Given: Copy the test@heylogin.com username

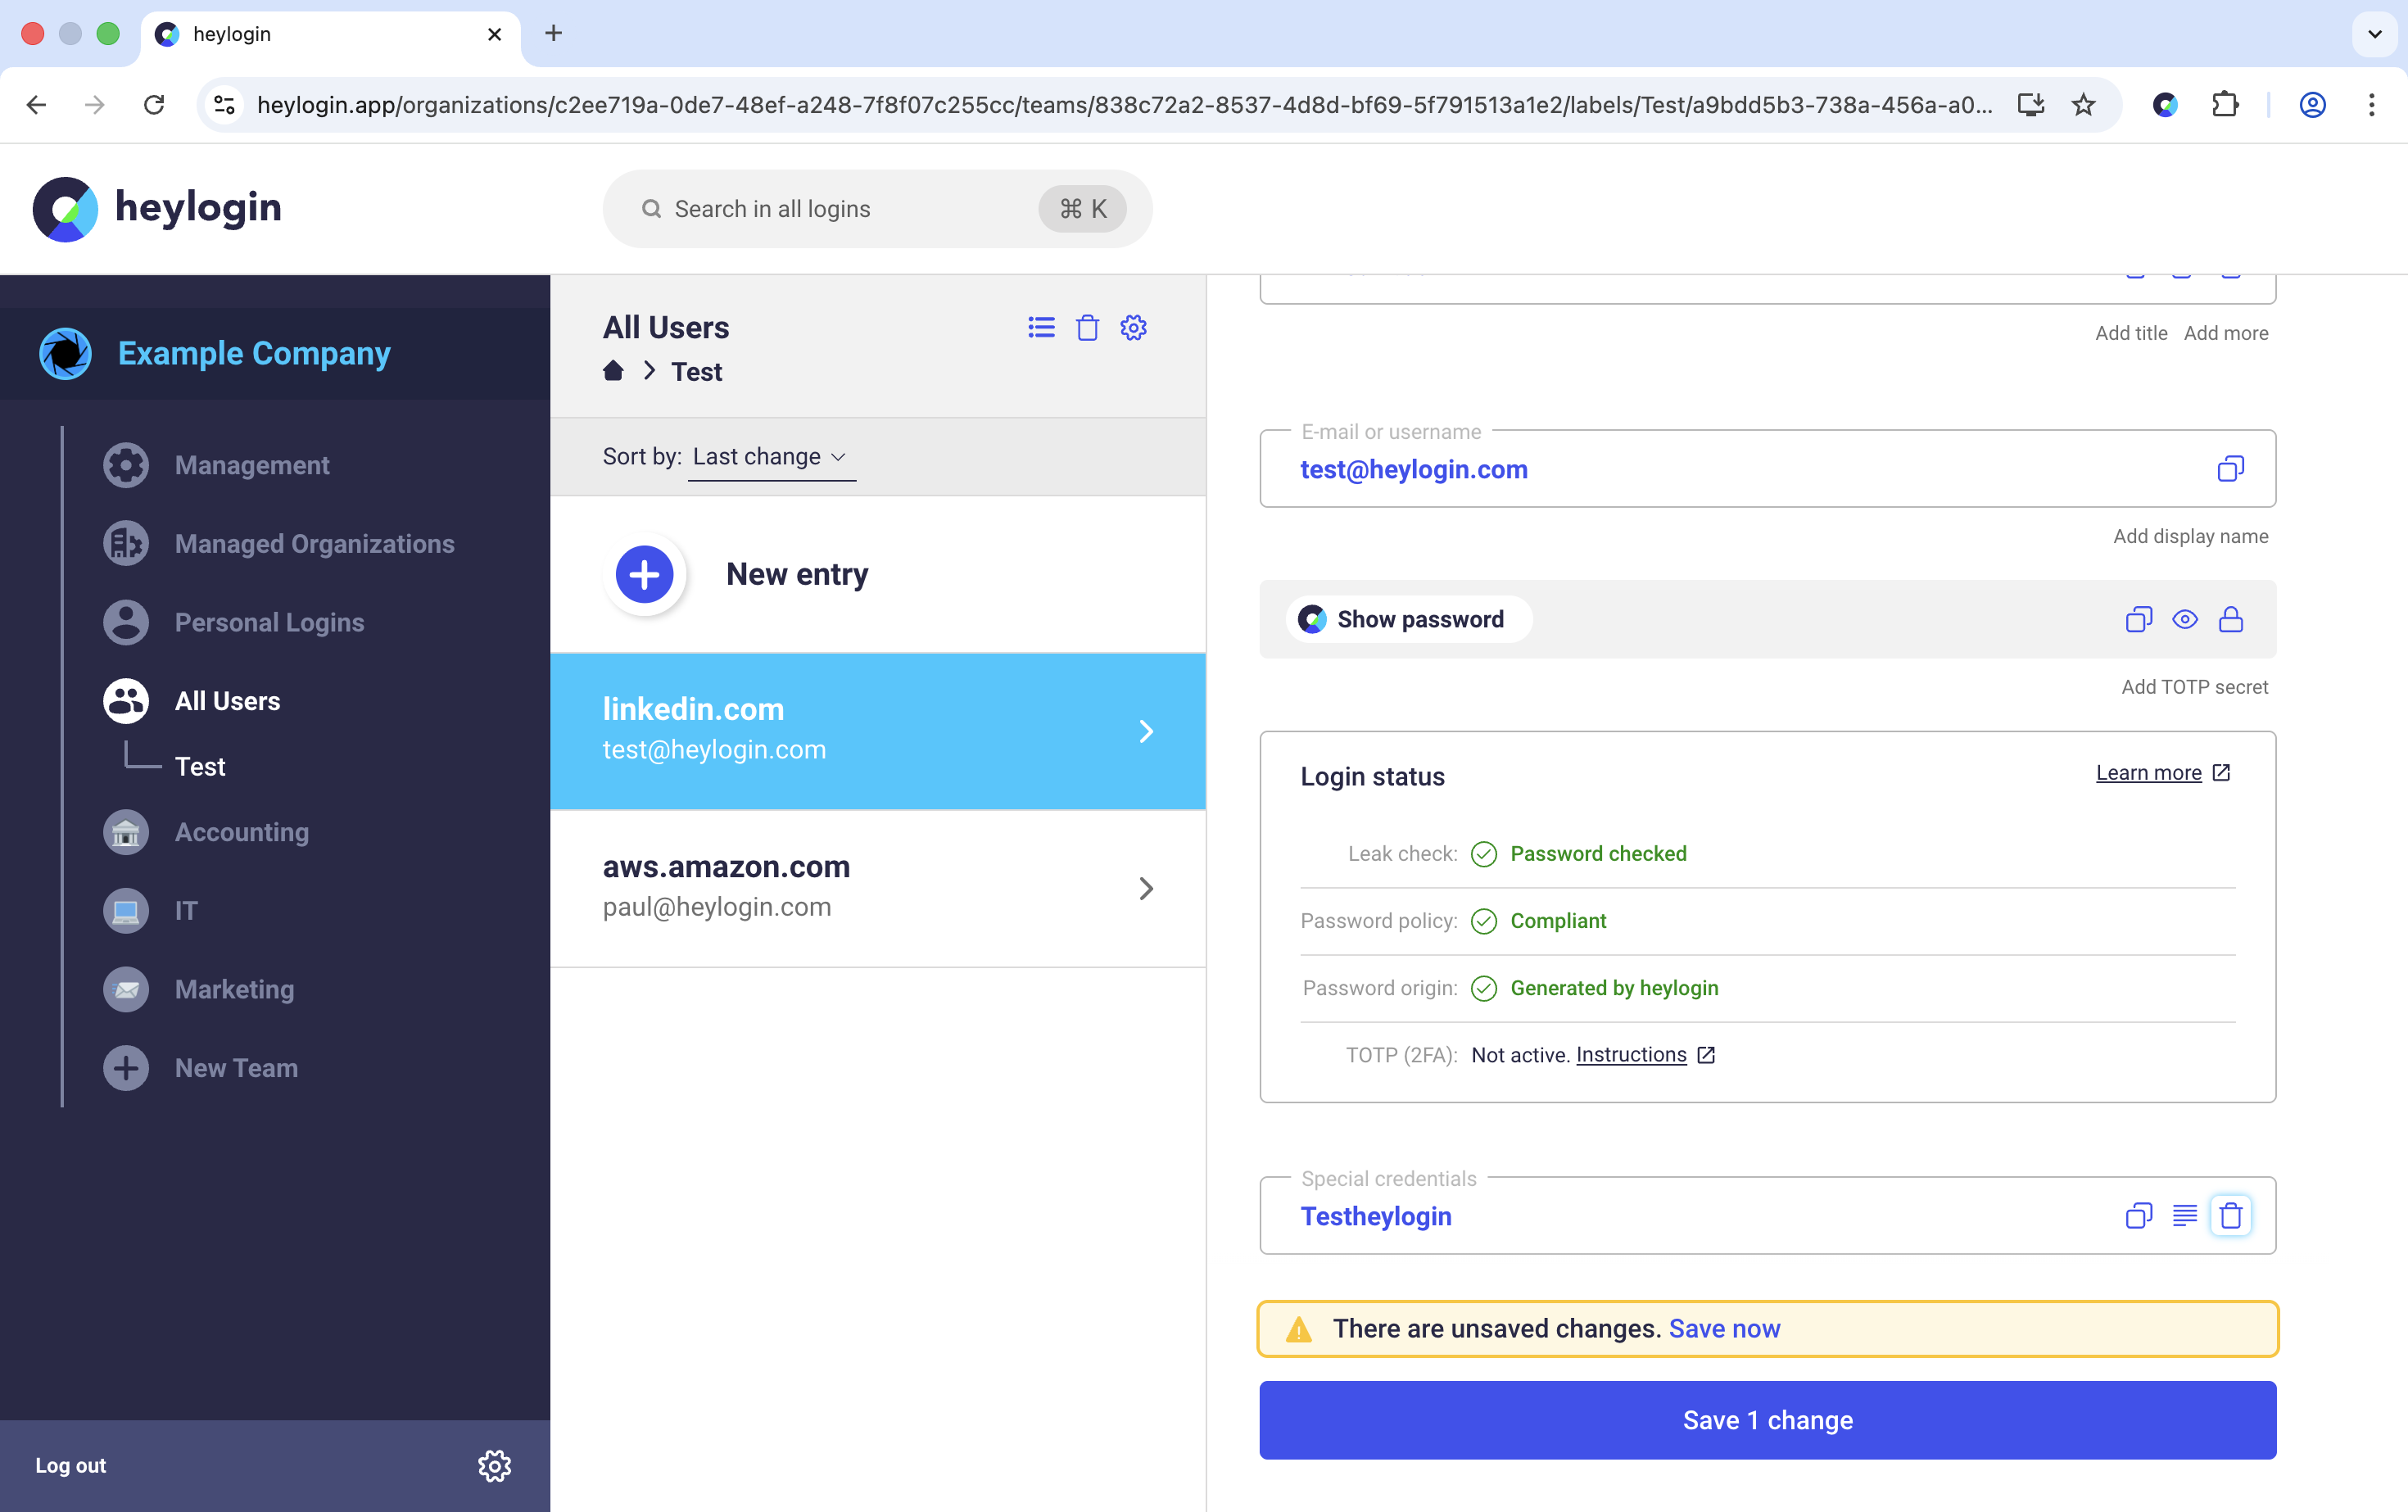Looking at the screenshot, I should 2230,469.
